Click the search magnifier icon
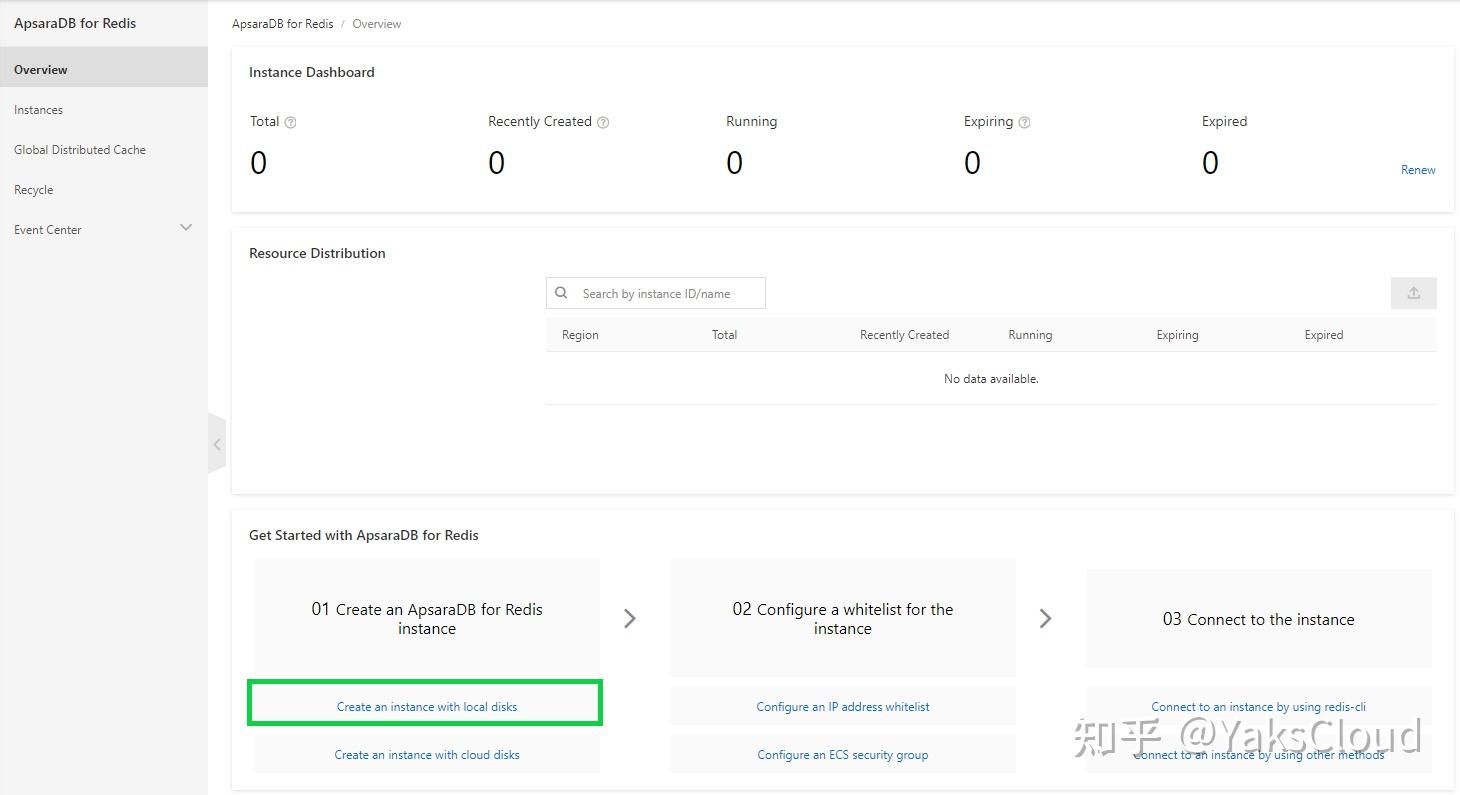This screenshot has width=1460, height=795. pyautogui.click(x=562, y=293)
